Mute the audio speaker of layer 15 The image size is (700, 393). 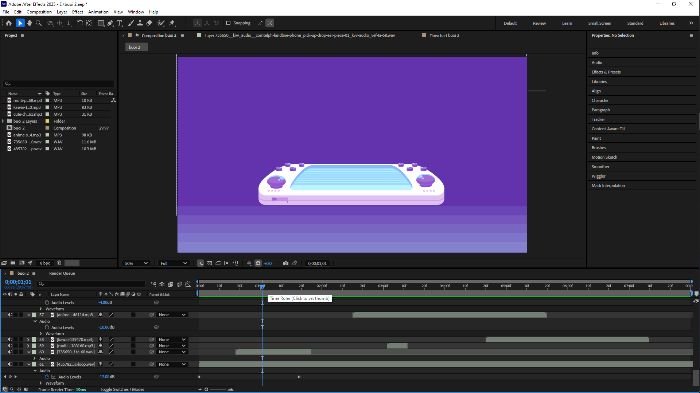point(9,352)
